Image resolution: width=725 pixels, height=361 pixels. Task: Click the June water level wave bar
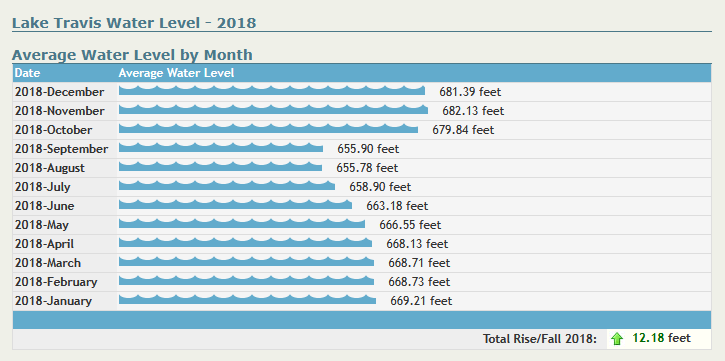tap(235, 204)
